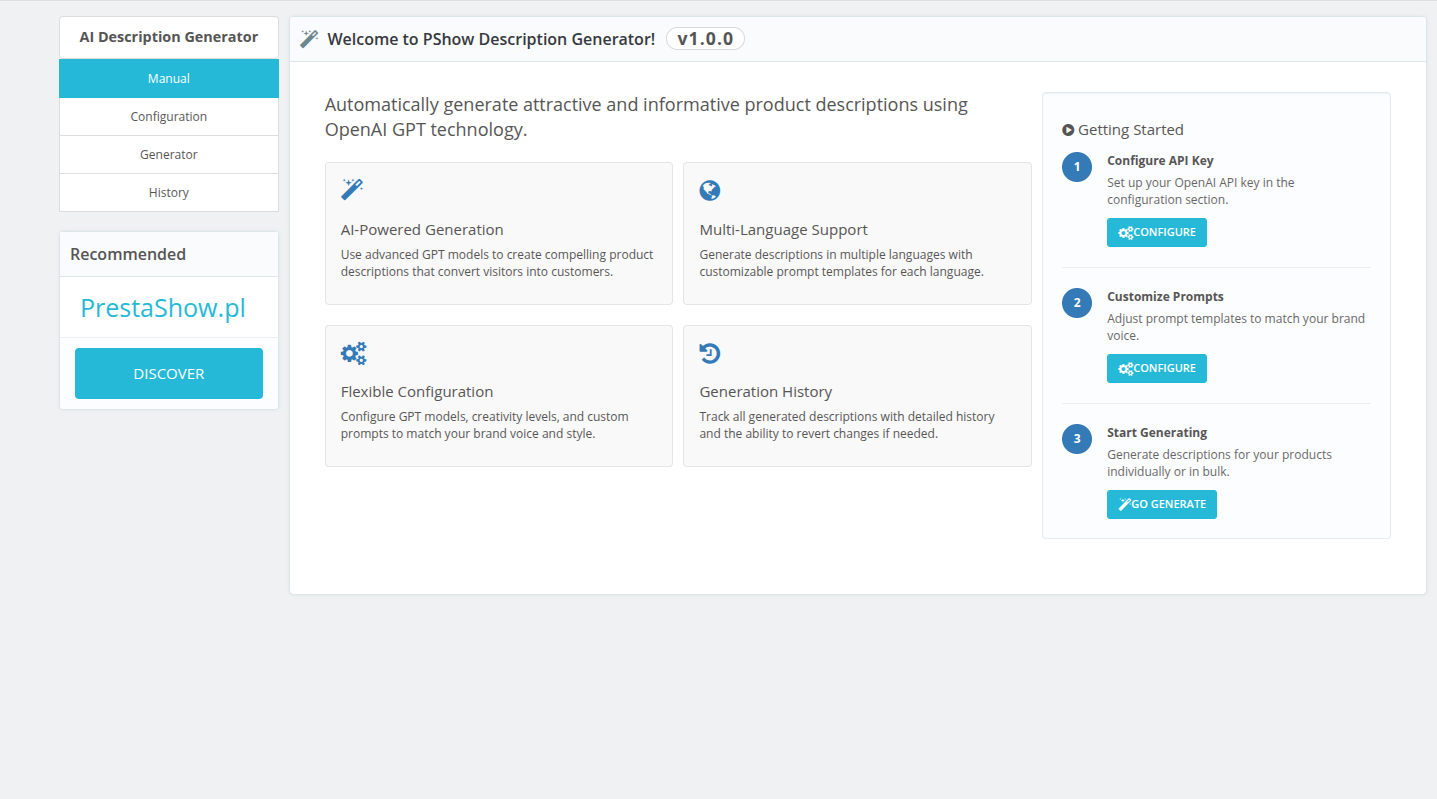Click 'Generate descriptions for your products' text
Viewport: 1437px width, 799px height.
point(1220,463)
